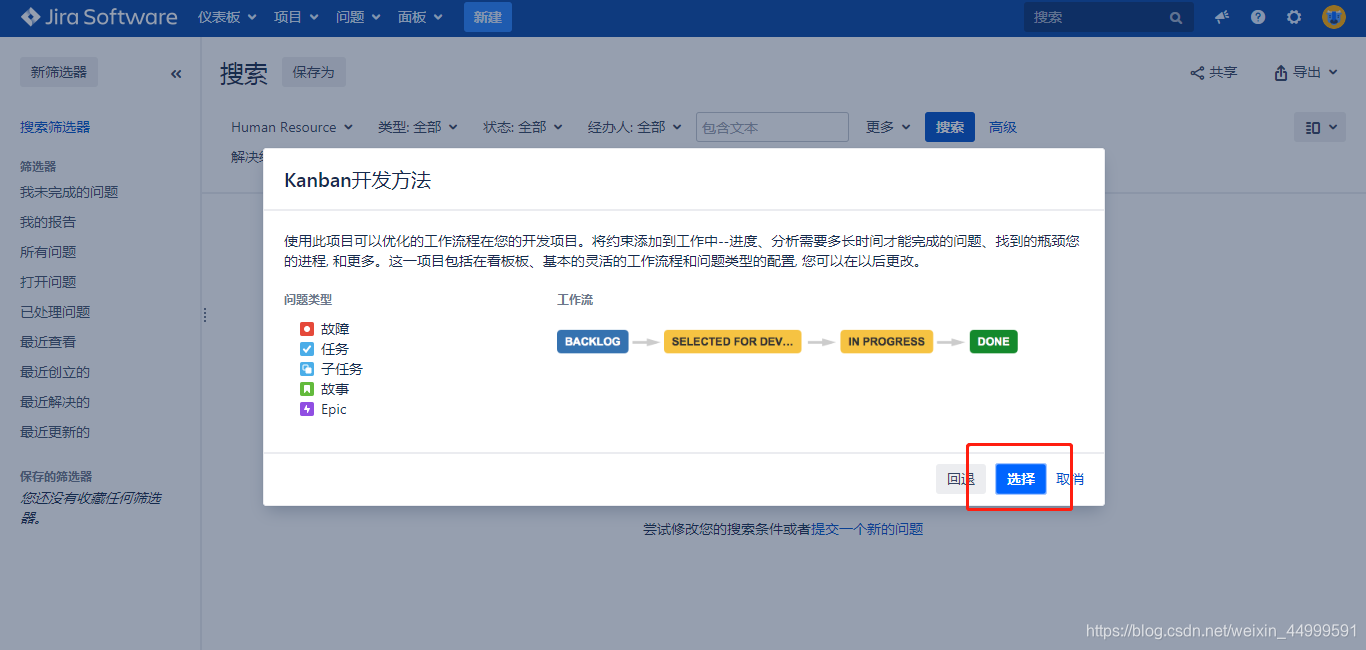Focus the 包含文本 text input
This screenshot has height=650, width=1366.
click(x=772, y=127)
